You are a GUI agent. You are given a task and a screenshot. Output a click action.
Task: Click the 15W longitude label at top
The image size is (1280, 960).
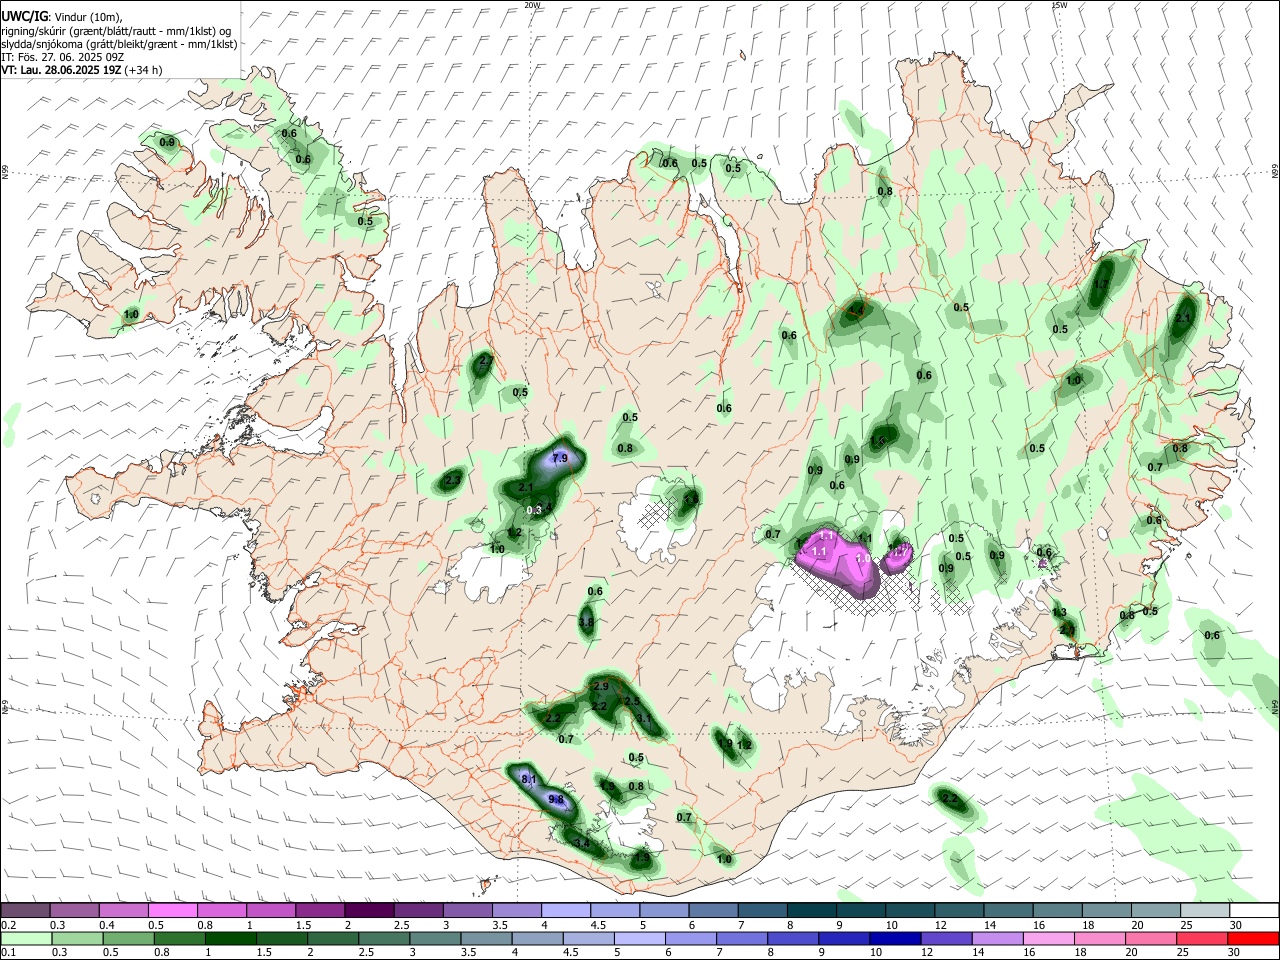[x=1059, y=5]
